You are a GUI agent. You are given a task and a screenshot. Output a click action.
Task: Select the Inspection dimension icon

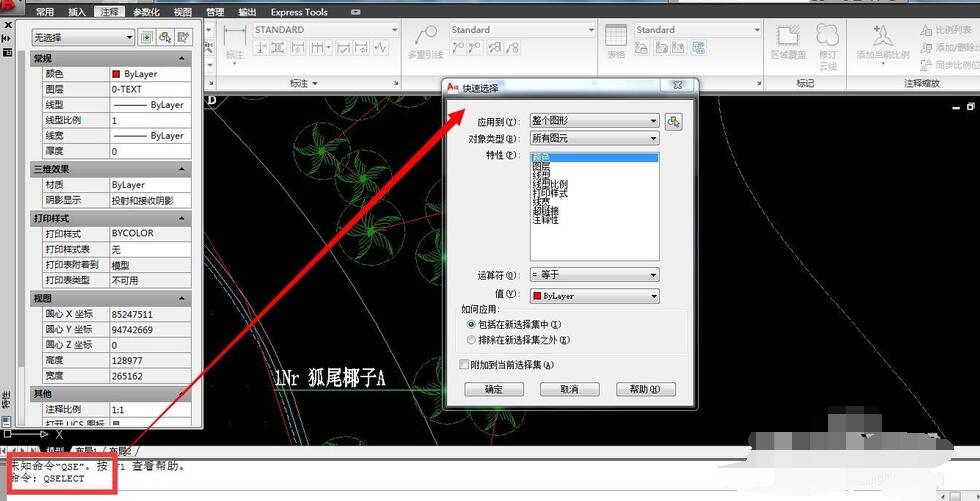[x=343, y=47]
